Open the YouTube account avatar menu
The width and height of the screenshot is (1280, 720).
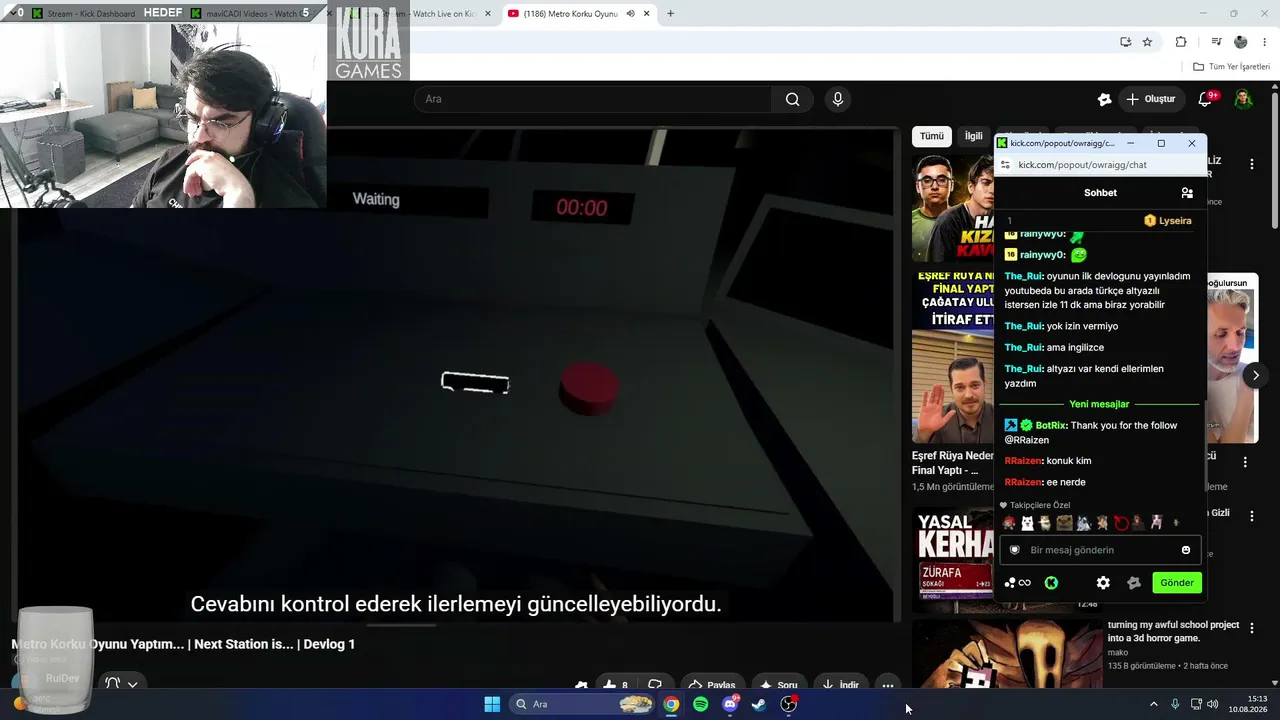(1243, 99)
